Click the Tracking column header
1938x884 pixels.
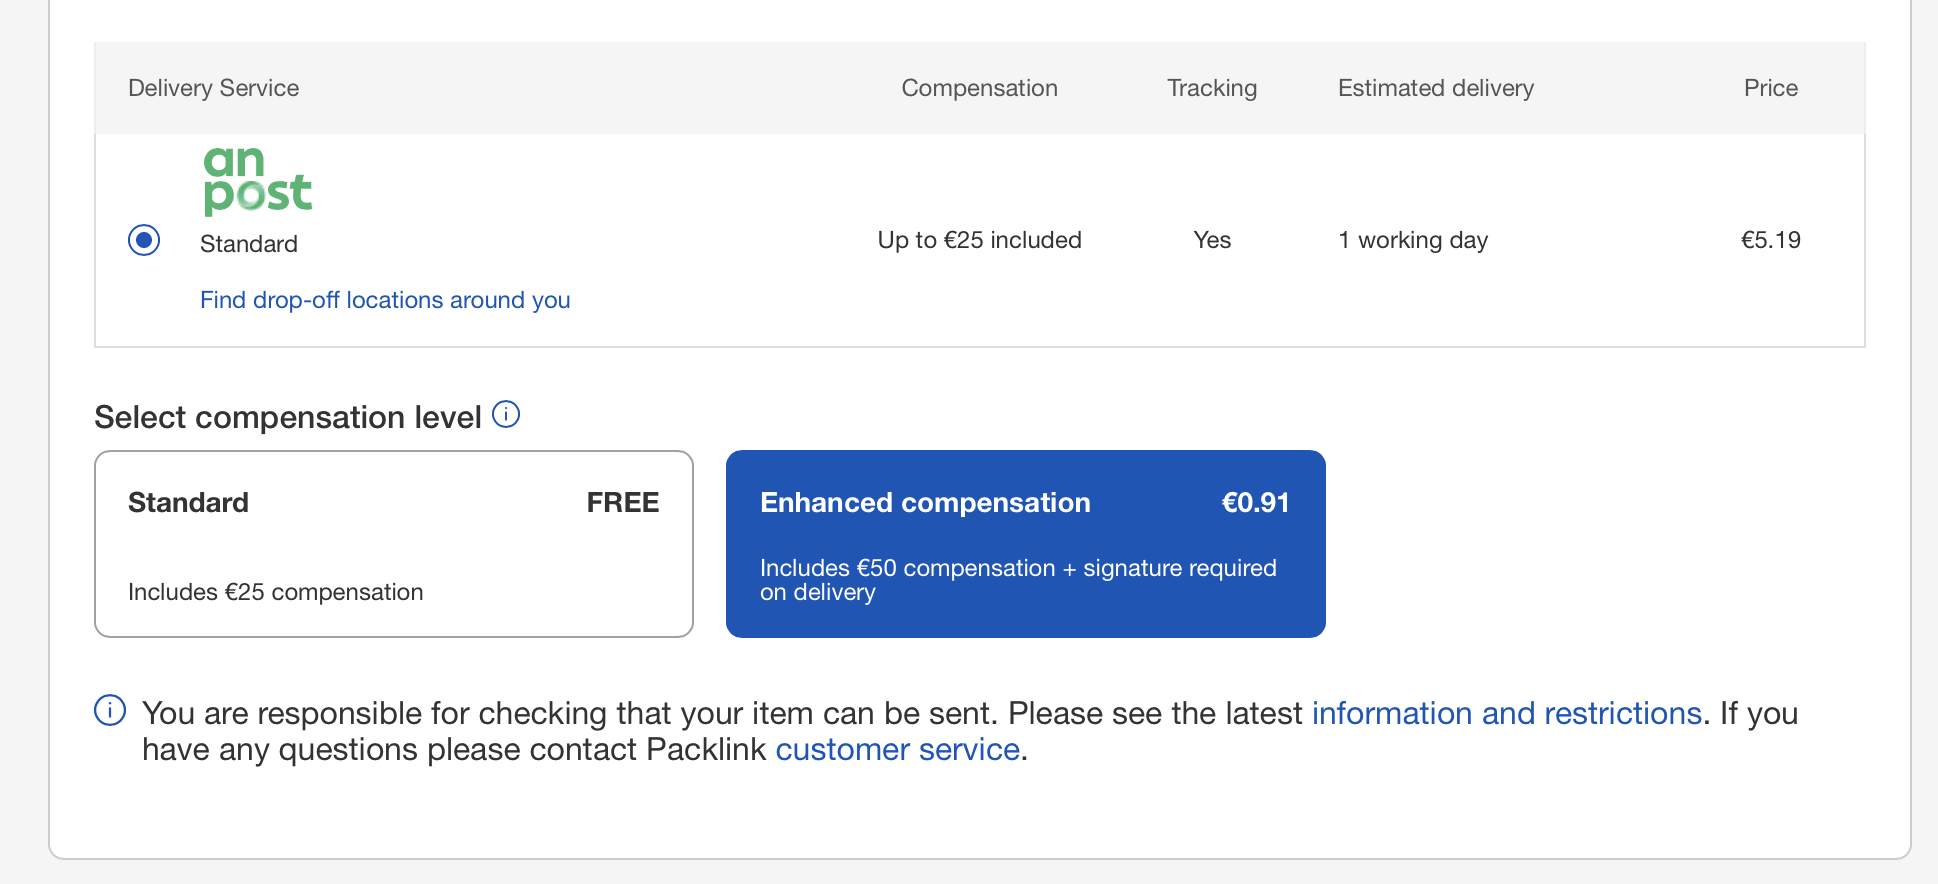click(x=1212, y=88)
